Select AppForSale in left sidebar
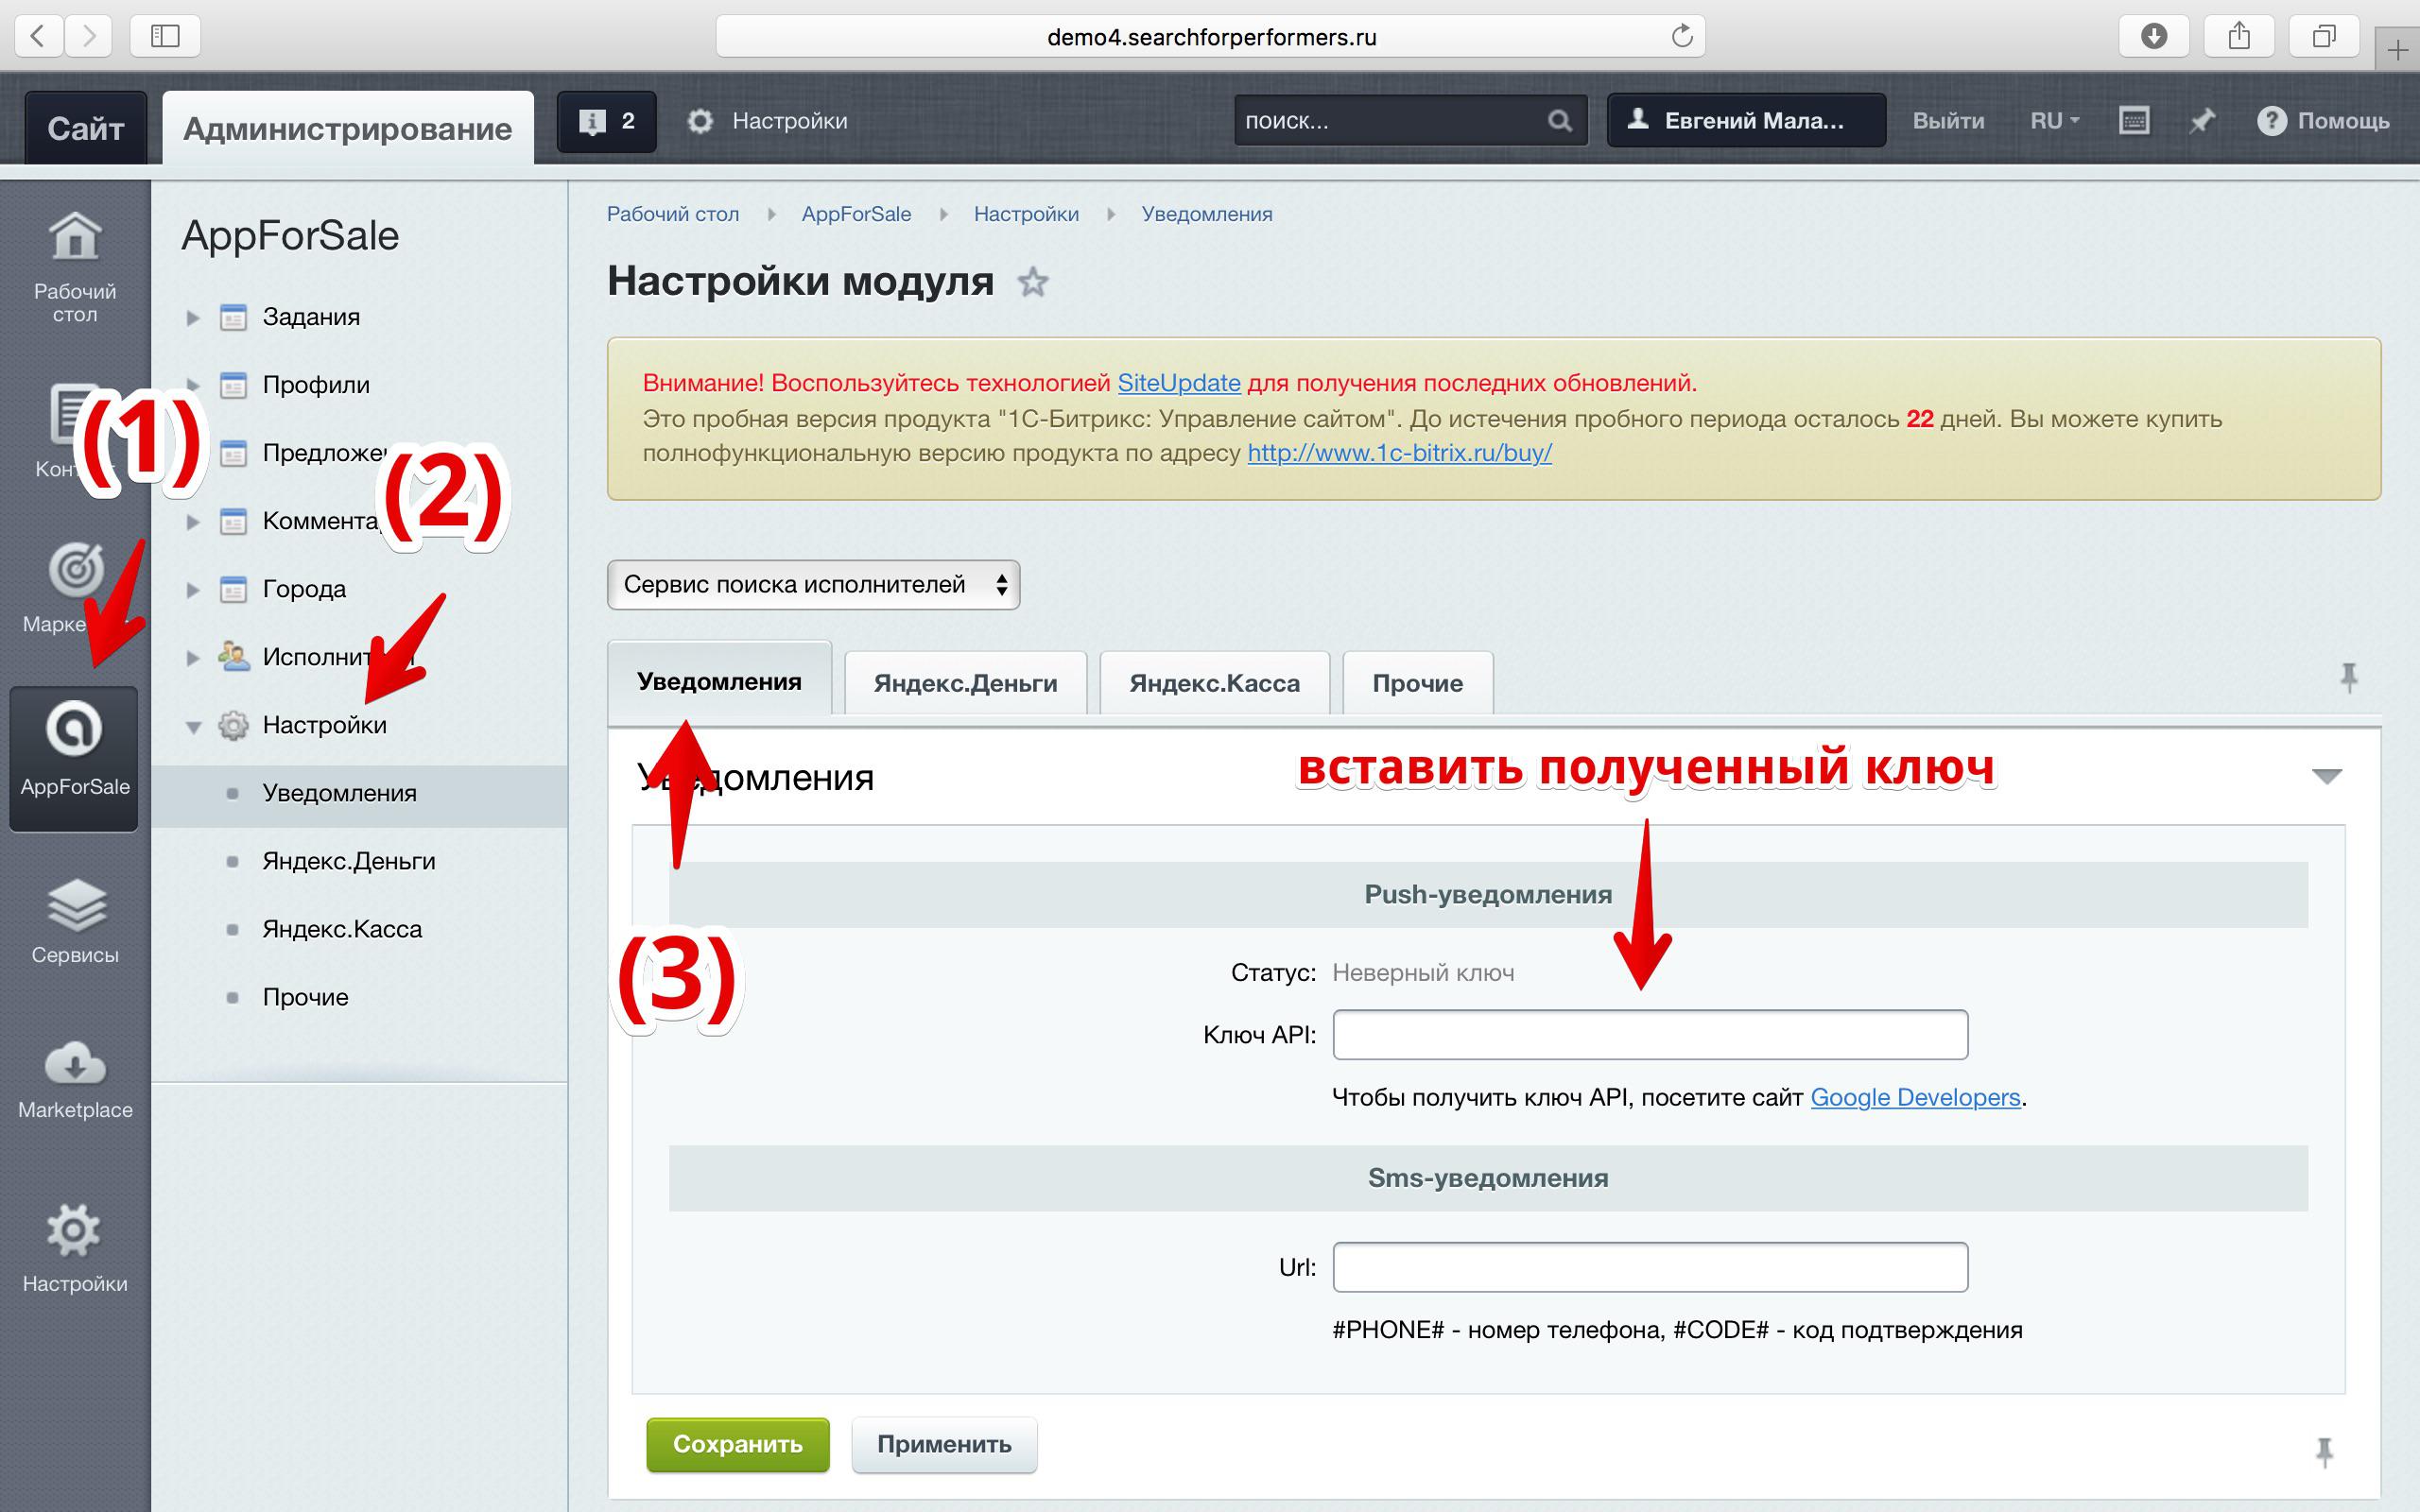The image size is (2420, 1512). pos(75,757)
